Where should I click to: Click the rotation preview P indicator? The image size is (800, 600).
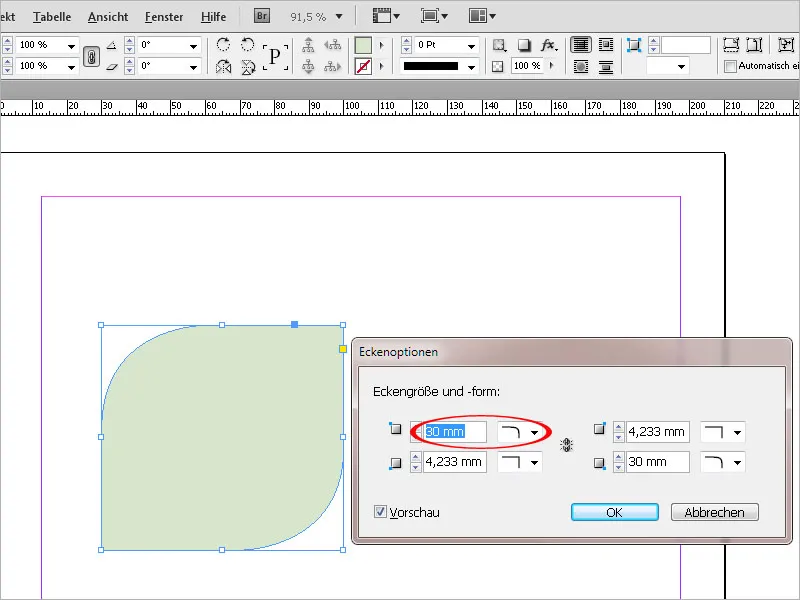click(275, 56)
